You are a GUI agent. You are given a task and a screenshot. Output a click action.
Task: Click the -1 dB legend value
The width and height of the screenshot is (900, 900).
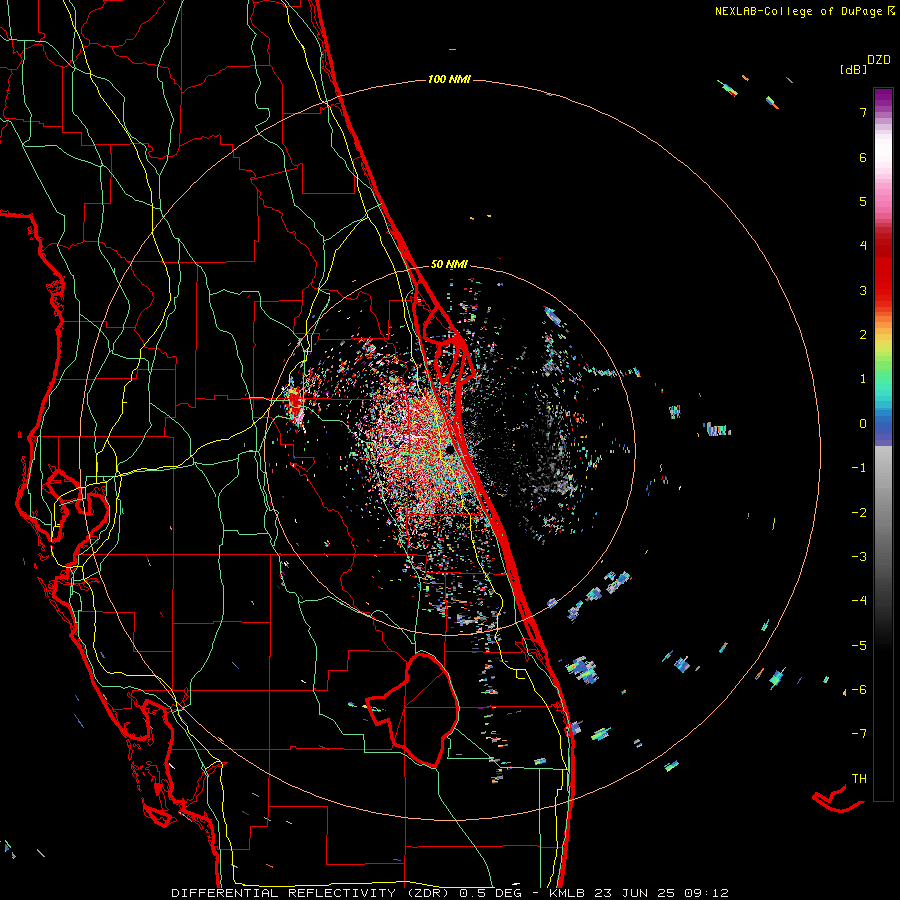pyautogui.click(x=859, y=468)
